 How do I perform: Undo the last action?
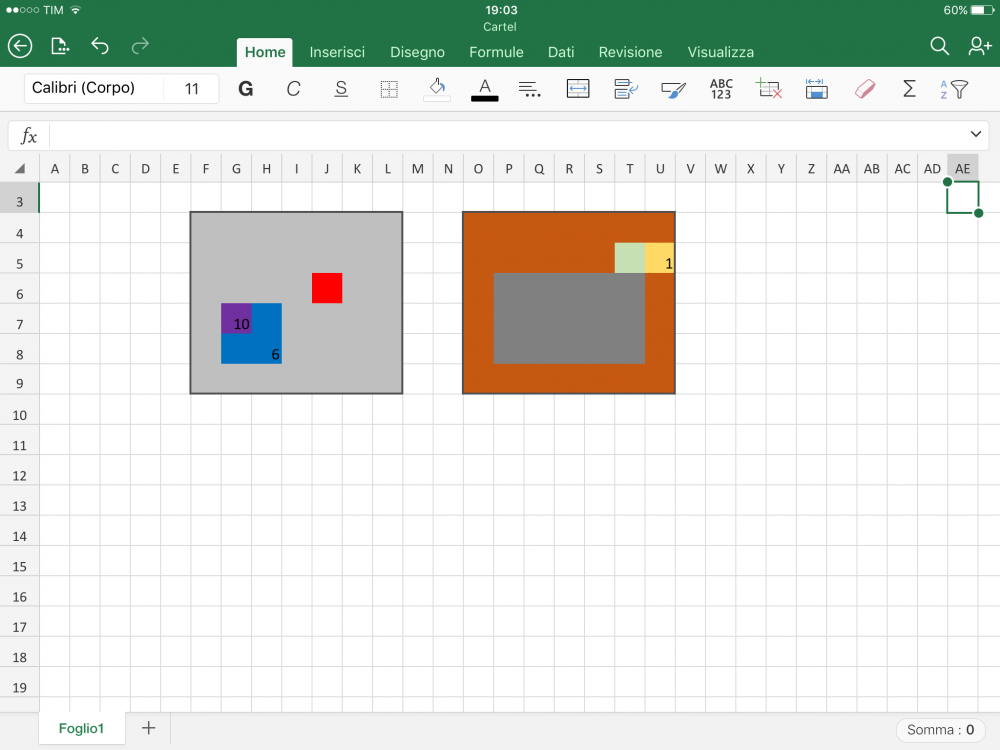[100, 46]
